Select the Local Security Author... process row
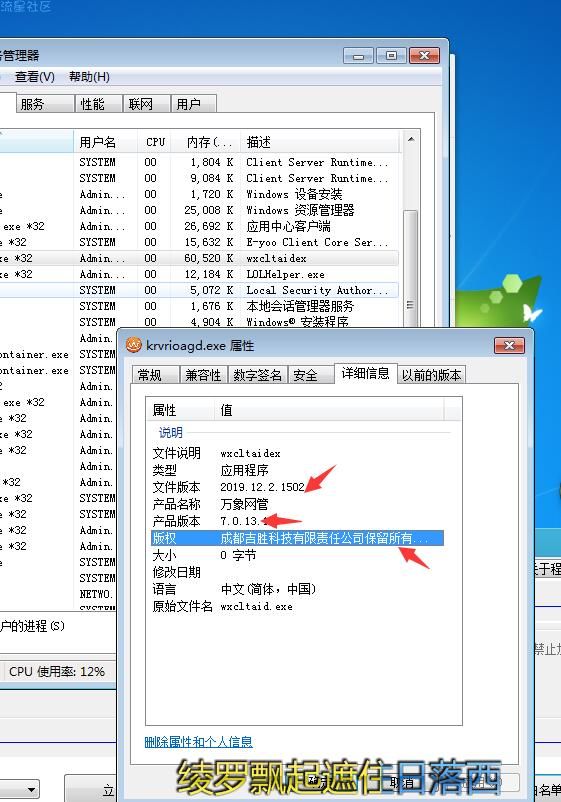The width and height of the screenshot is (561, 802). tap(199, 290)
